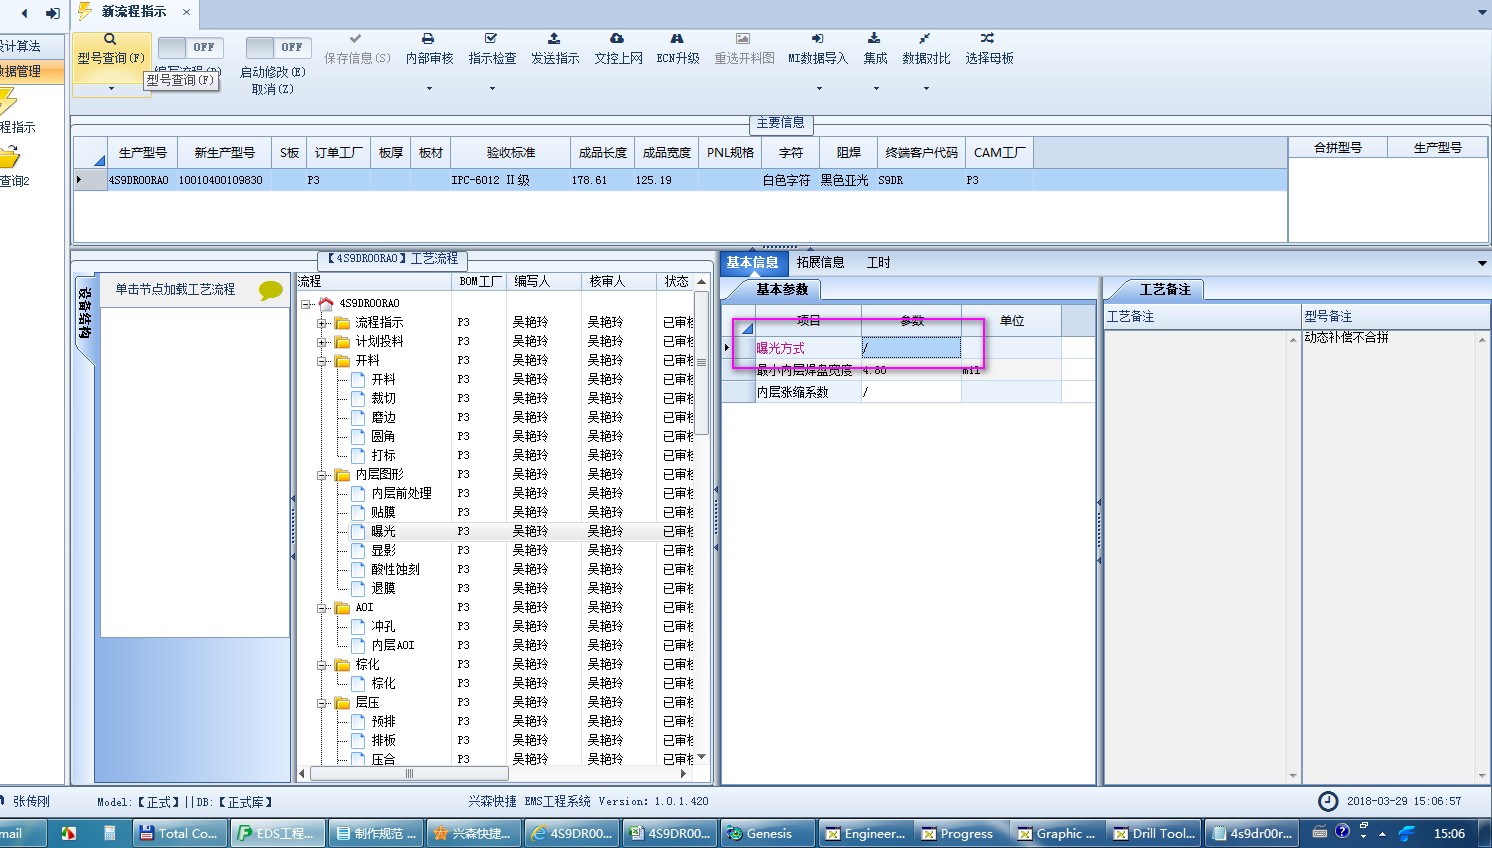Viewport: 1492px width, 848px height.
Task: Click the clock icon in status bar
Action: [x=1328, y=801]
